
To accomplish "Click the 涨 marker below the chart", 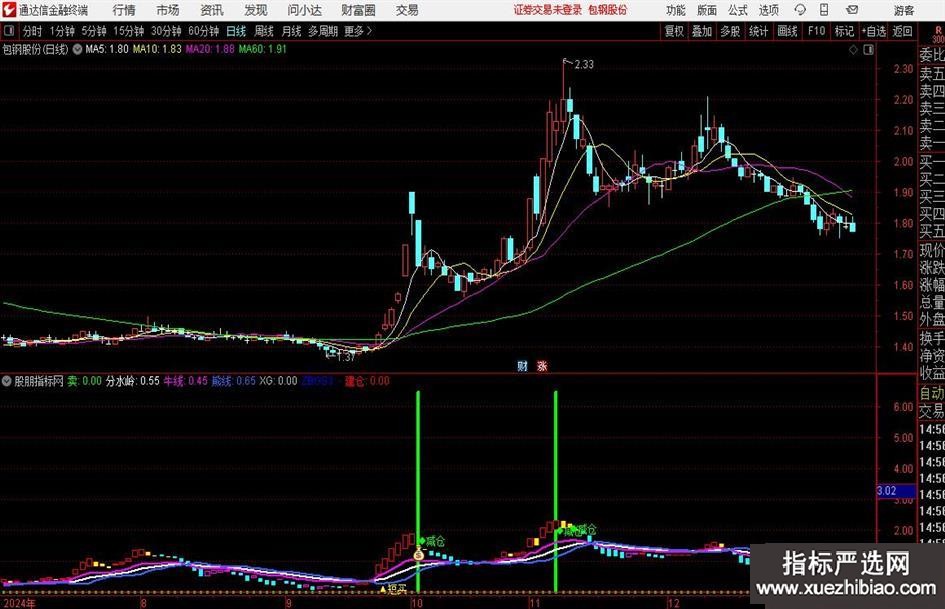I will 542,366.
